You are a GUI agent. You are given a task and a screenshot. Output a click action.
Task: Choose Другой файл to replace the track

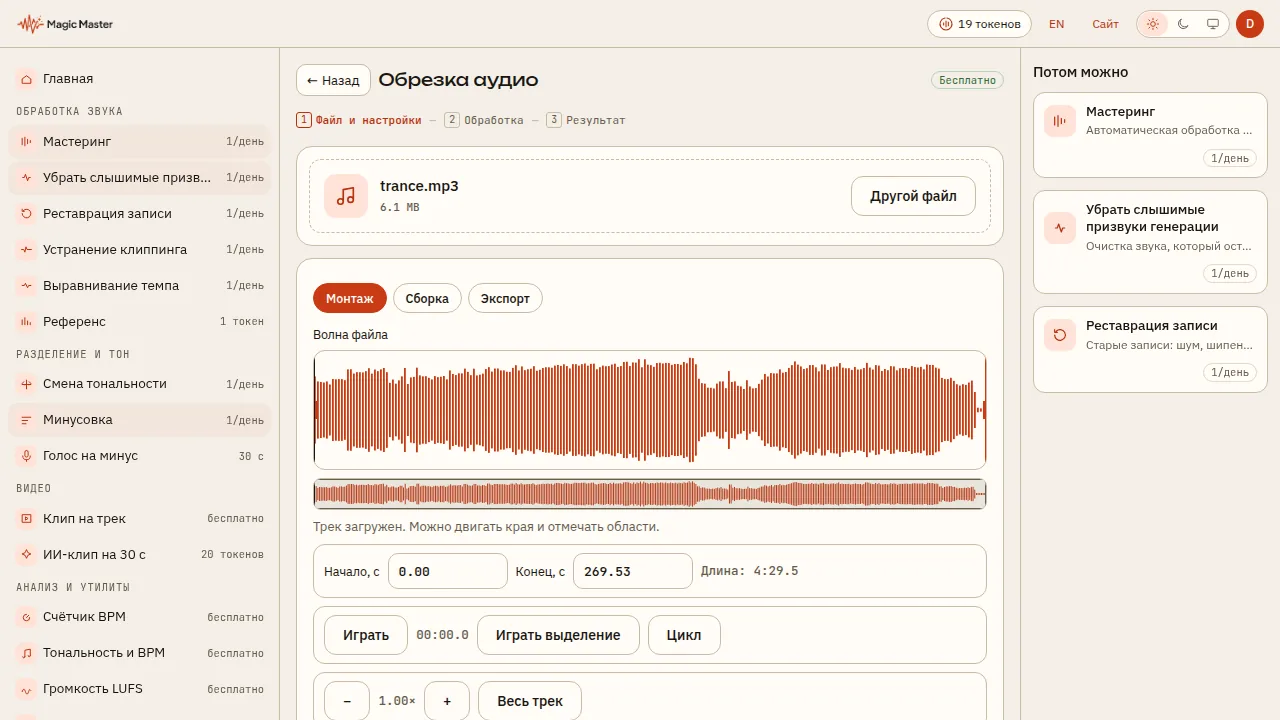click(914, 196)
